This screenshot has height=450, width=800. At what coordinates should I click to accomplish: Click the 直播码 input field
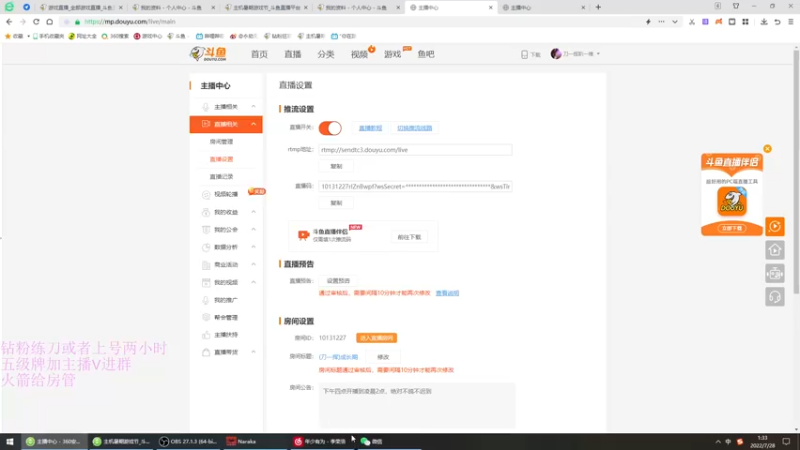click(x=415, y=186)
